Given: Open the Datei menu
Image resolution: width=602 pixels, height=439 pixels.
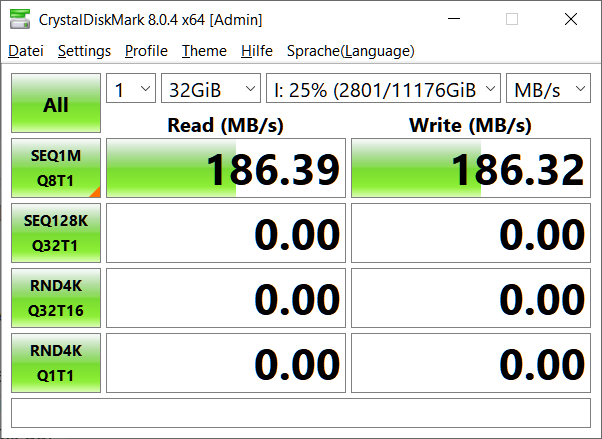Looking at the screenshot, I should click(26, 51).
